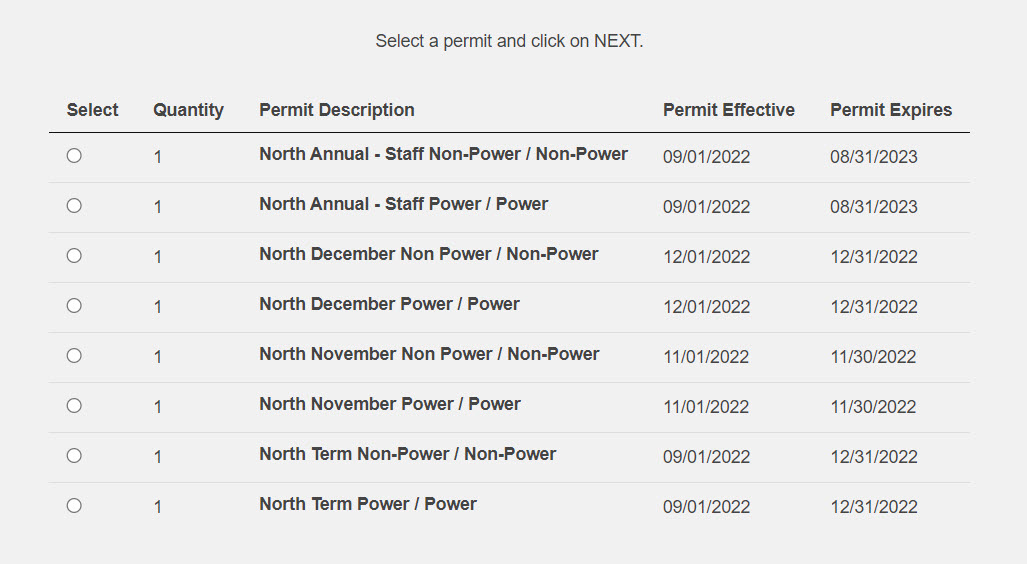Click the 08/31/2023 expiry in first row
The height and width of the screenshot is (564, 1027).
pos(874,157)
